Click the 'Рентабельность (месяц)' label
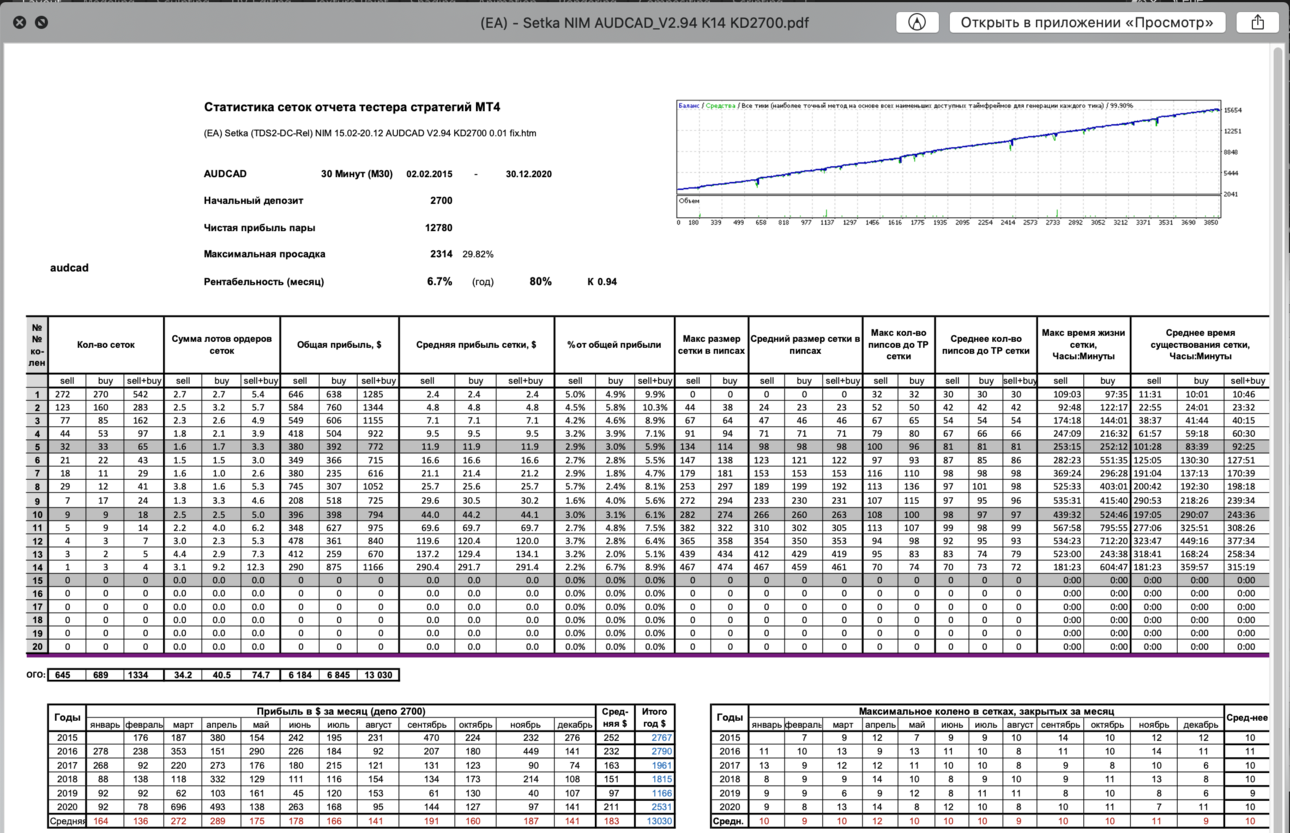 (x=264, y=282)
